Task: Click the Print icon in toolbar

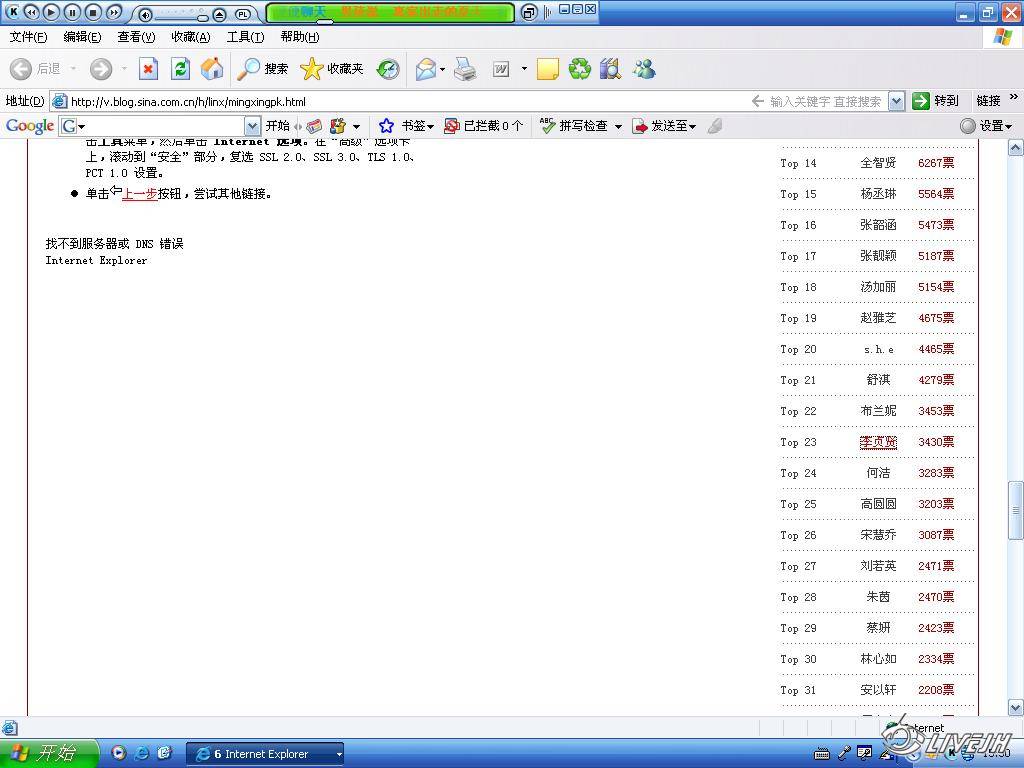Action: [465, 69]
